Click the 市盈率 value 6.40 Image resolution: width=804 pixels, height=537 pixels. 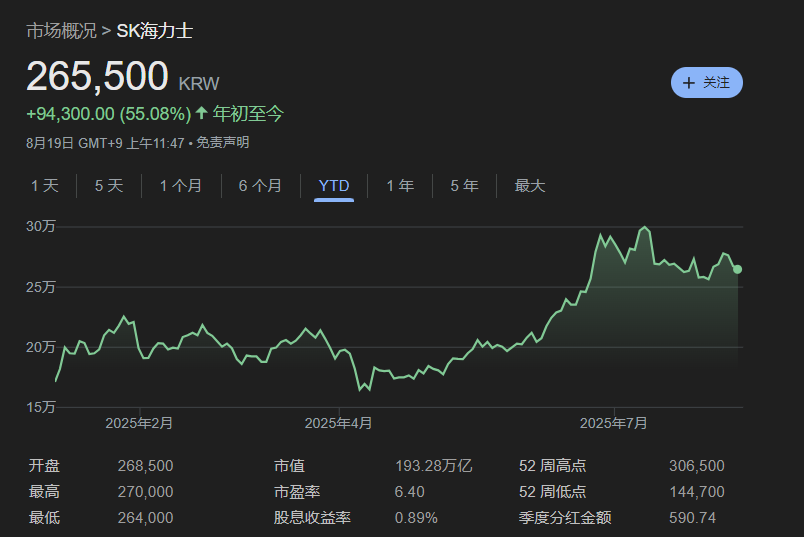pos(410,492)
